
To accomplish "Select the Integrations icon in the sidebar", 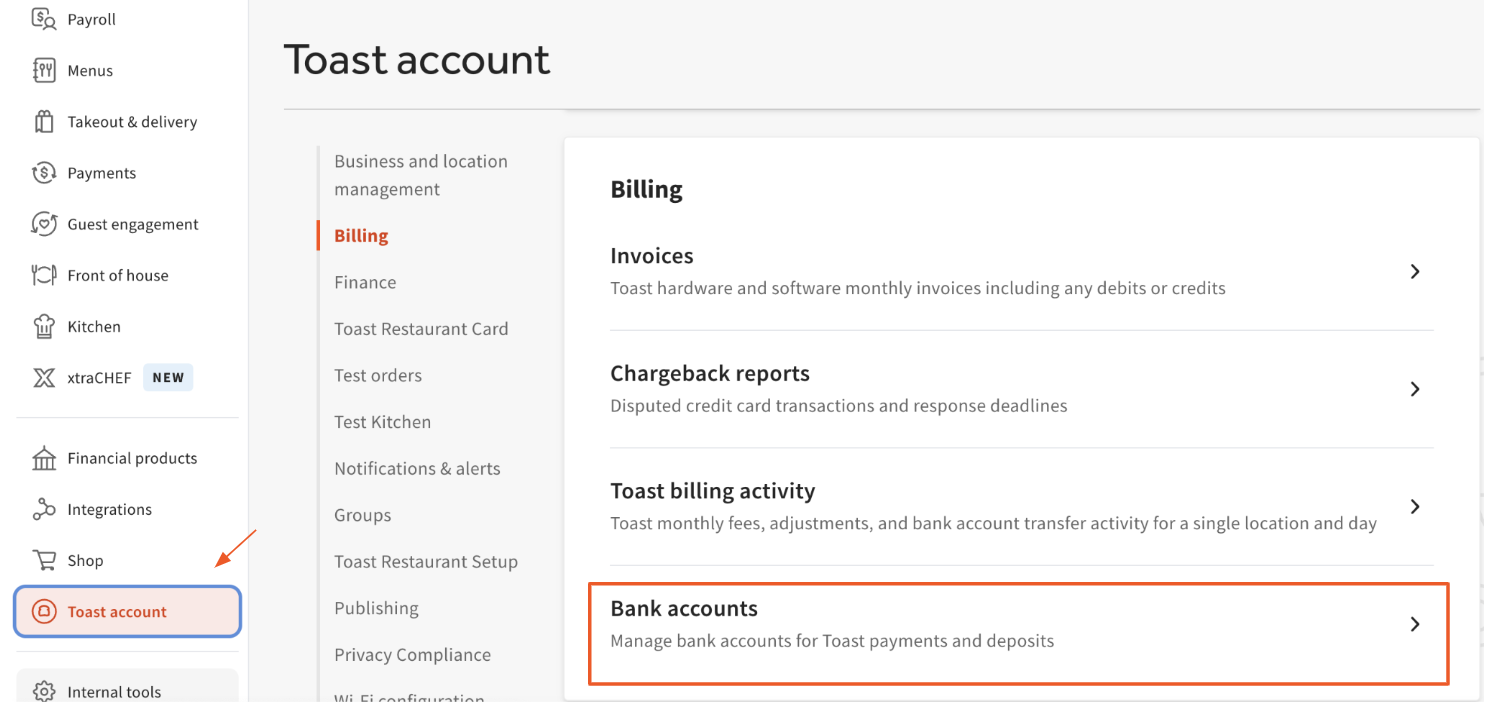I will [x=42, y=508].
